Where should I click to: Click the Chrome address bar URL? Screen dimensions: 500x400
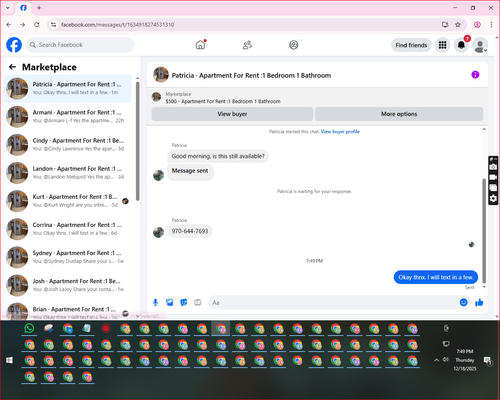(x=117, y=25)
